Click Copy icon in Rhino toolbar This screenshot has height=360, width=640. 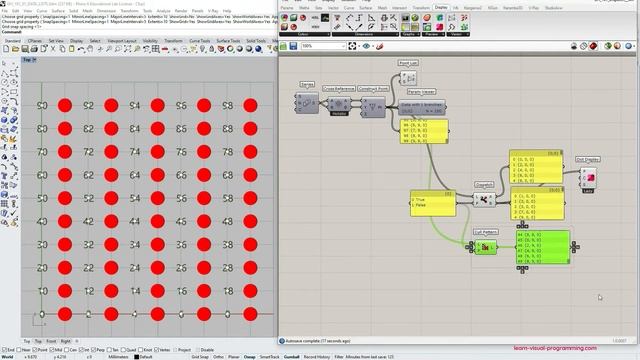(x=62, y=49)
